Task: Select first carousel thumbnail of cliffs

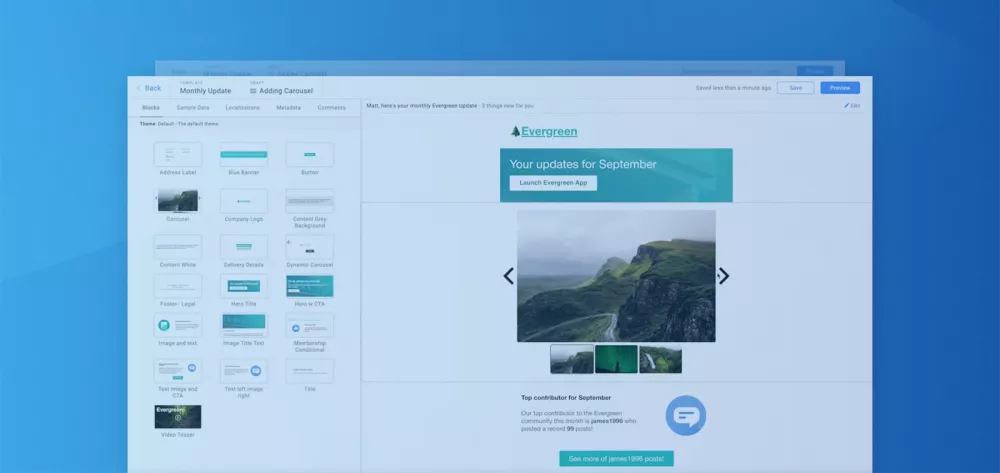Action: tap(572, 359)
